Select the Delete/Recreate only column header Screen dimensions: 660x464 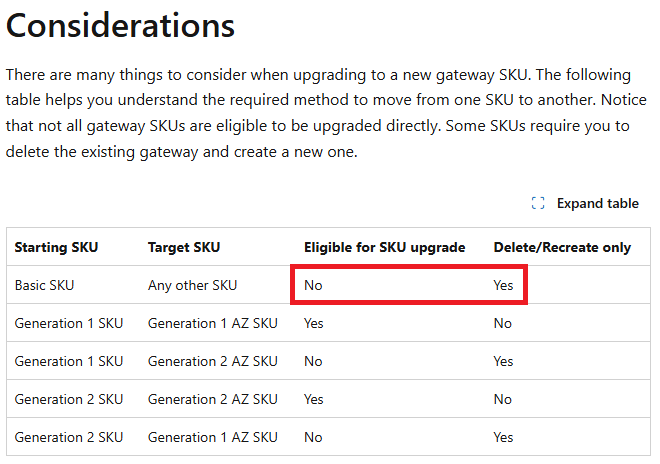(x=562, y=247)
